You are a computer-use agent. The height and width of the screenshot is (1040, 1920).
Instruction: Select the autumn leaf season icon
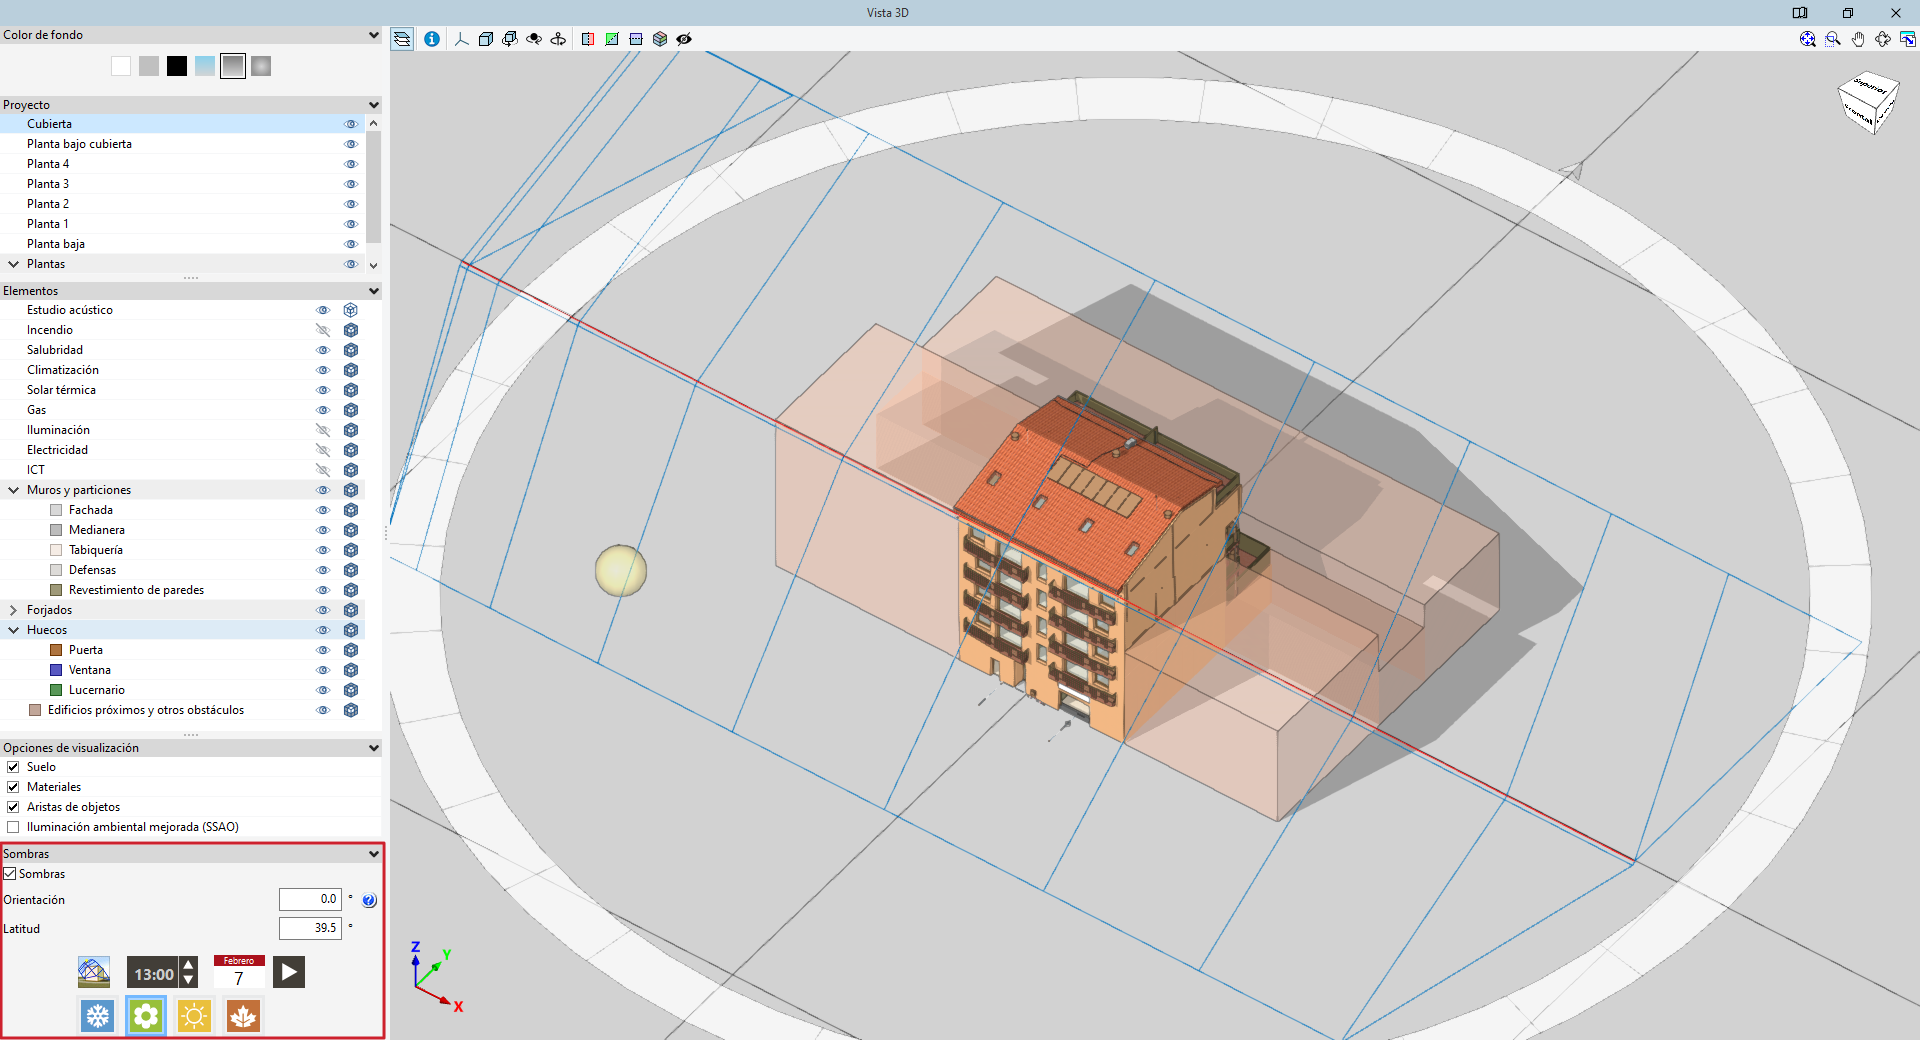pos(243,1017)
